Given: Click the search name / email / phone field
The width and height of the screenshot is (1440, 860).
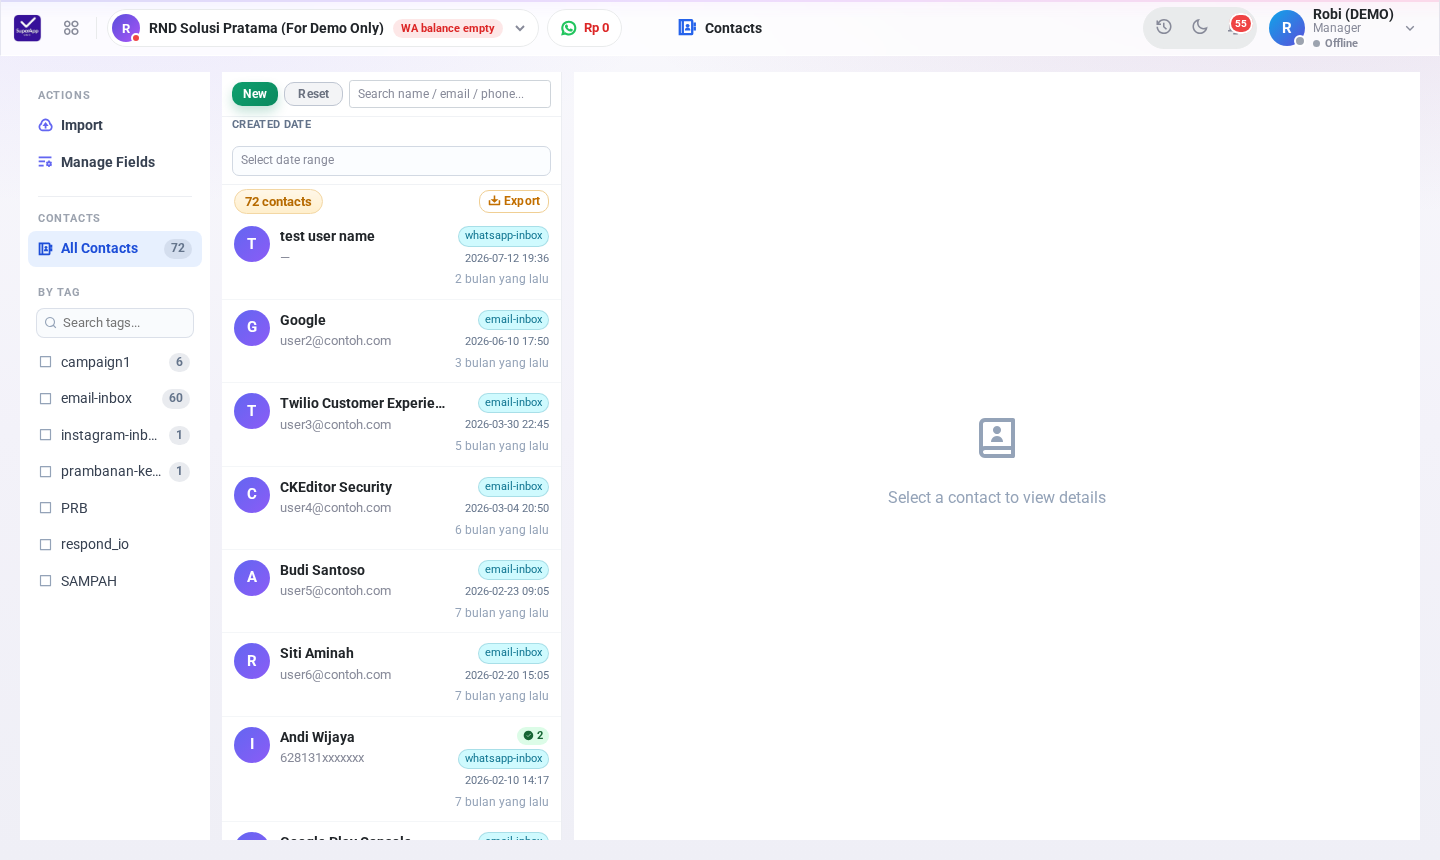Looking at the screenshot, I should (450, 94).
